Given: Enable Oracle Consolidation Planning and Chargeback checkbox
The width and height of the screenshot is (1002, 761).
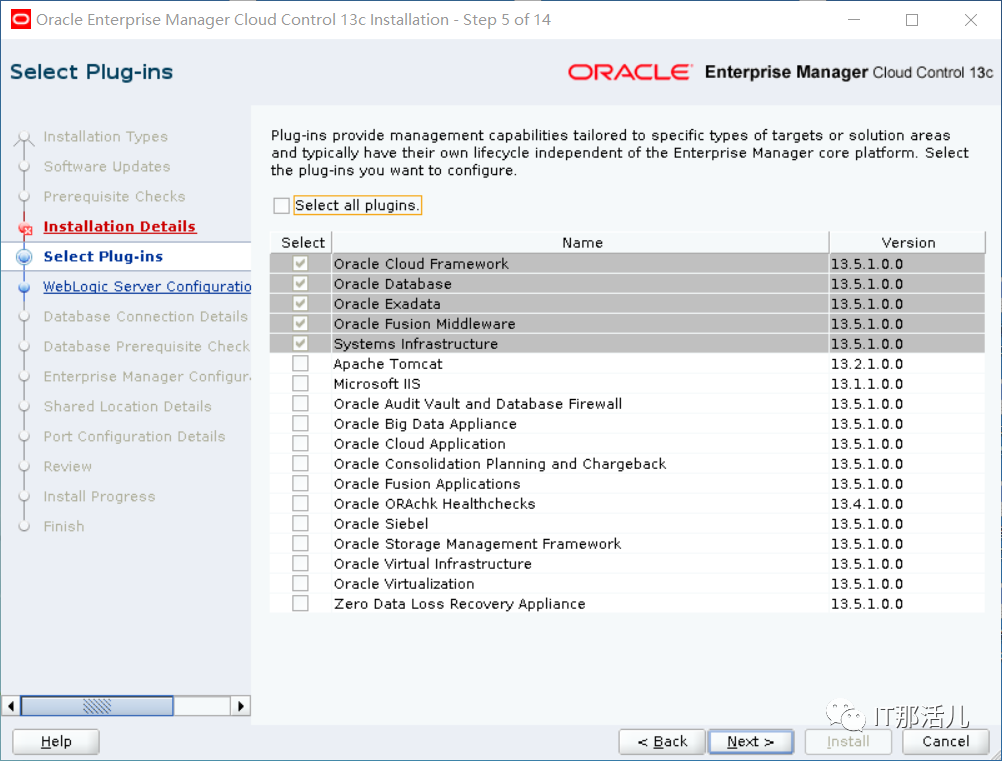Looking at the screenshot, I should point(300,463).
